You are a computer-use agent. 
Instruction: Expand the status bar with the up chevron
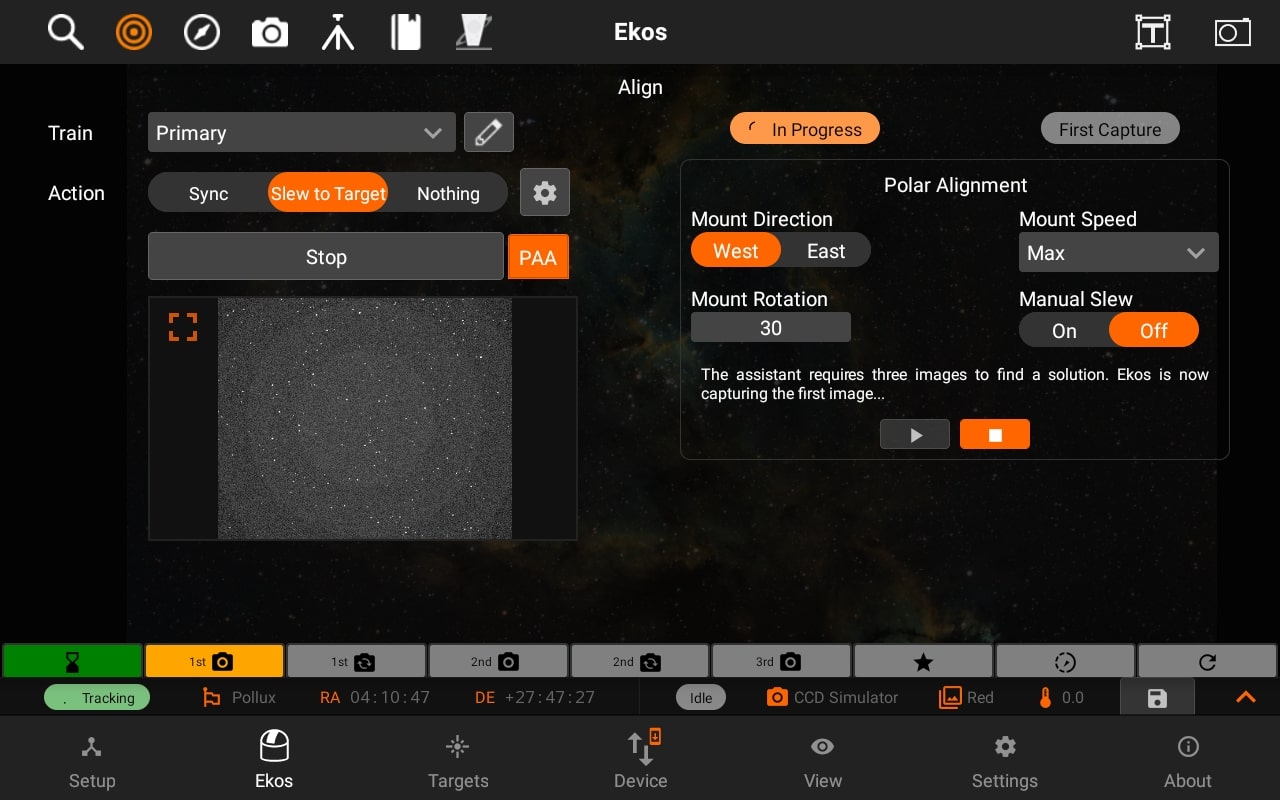pyautogui.click(x=1246, y=698)
